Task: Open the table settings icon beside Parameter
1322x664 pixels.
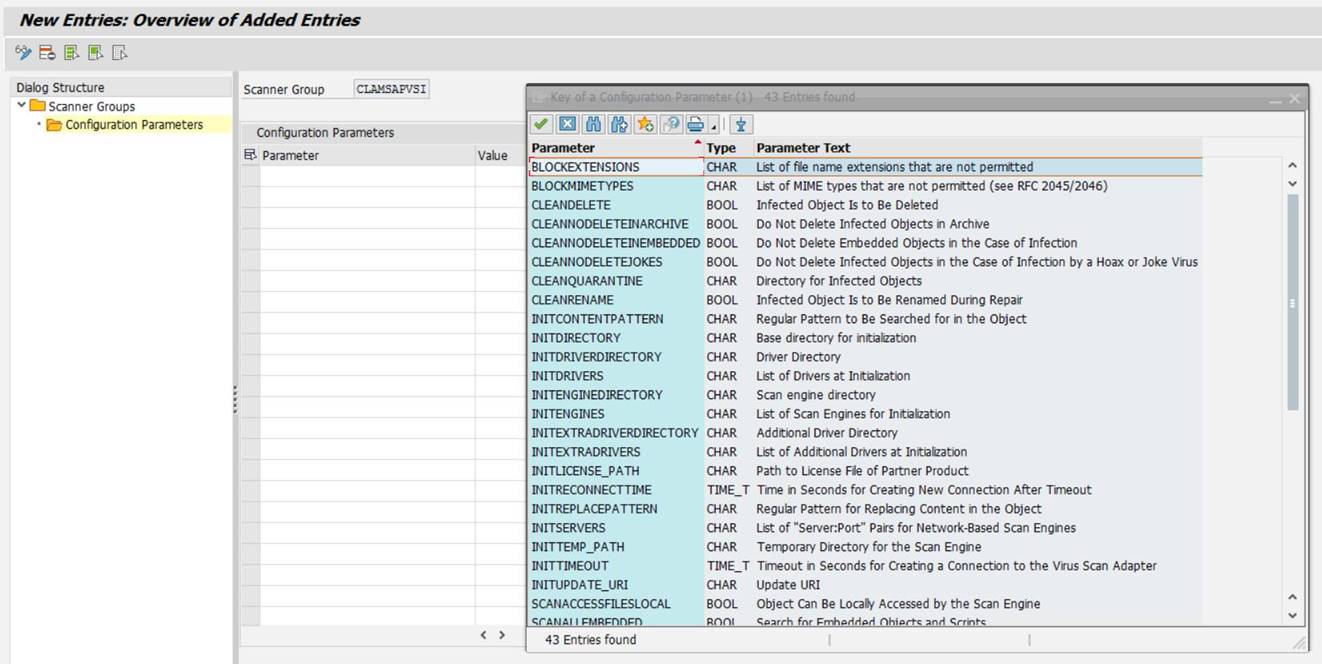Action: (250, 155)
